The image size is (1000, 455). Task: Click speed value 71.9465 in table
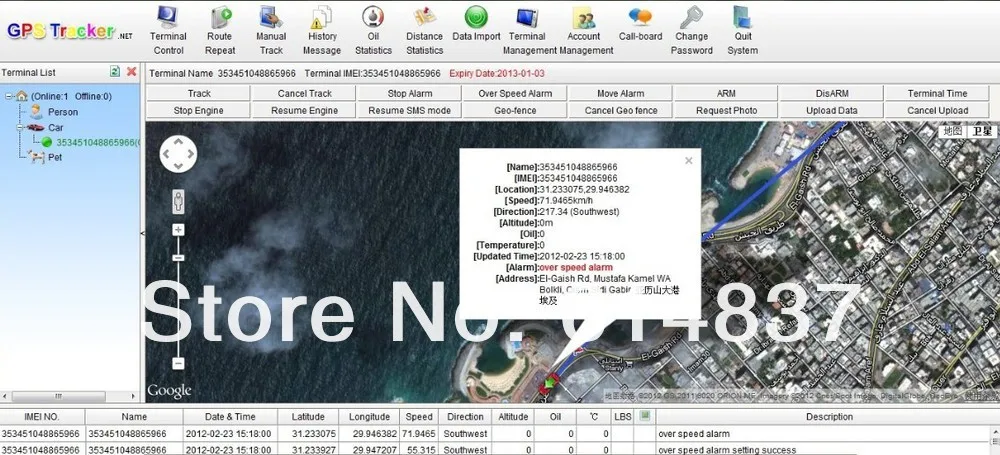pyautogui.click(x=419, y=434)
